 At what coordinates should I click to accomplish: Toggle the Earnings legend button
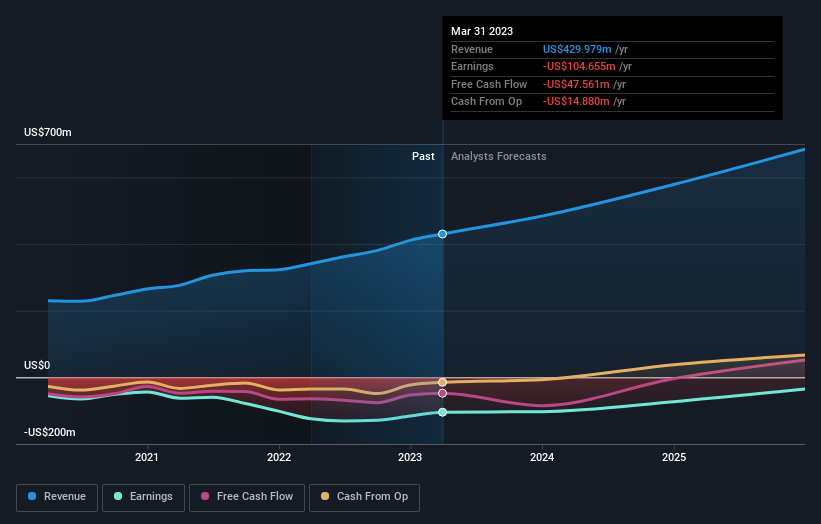pos(143,497)
